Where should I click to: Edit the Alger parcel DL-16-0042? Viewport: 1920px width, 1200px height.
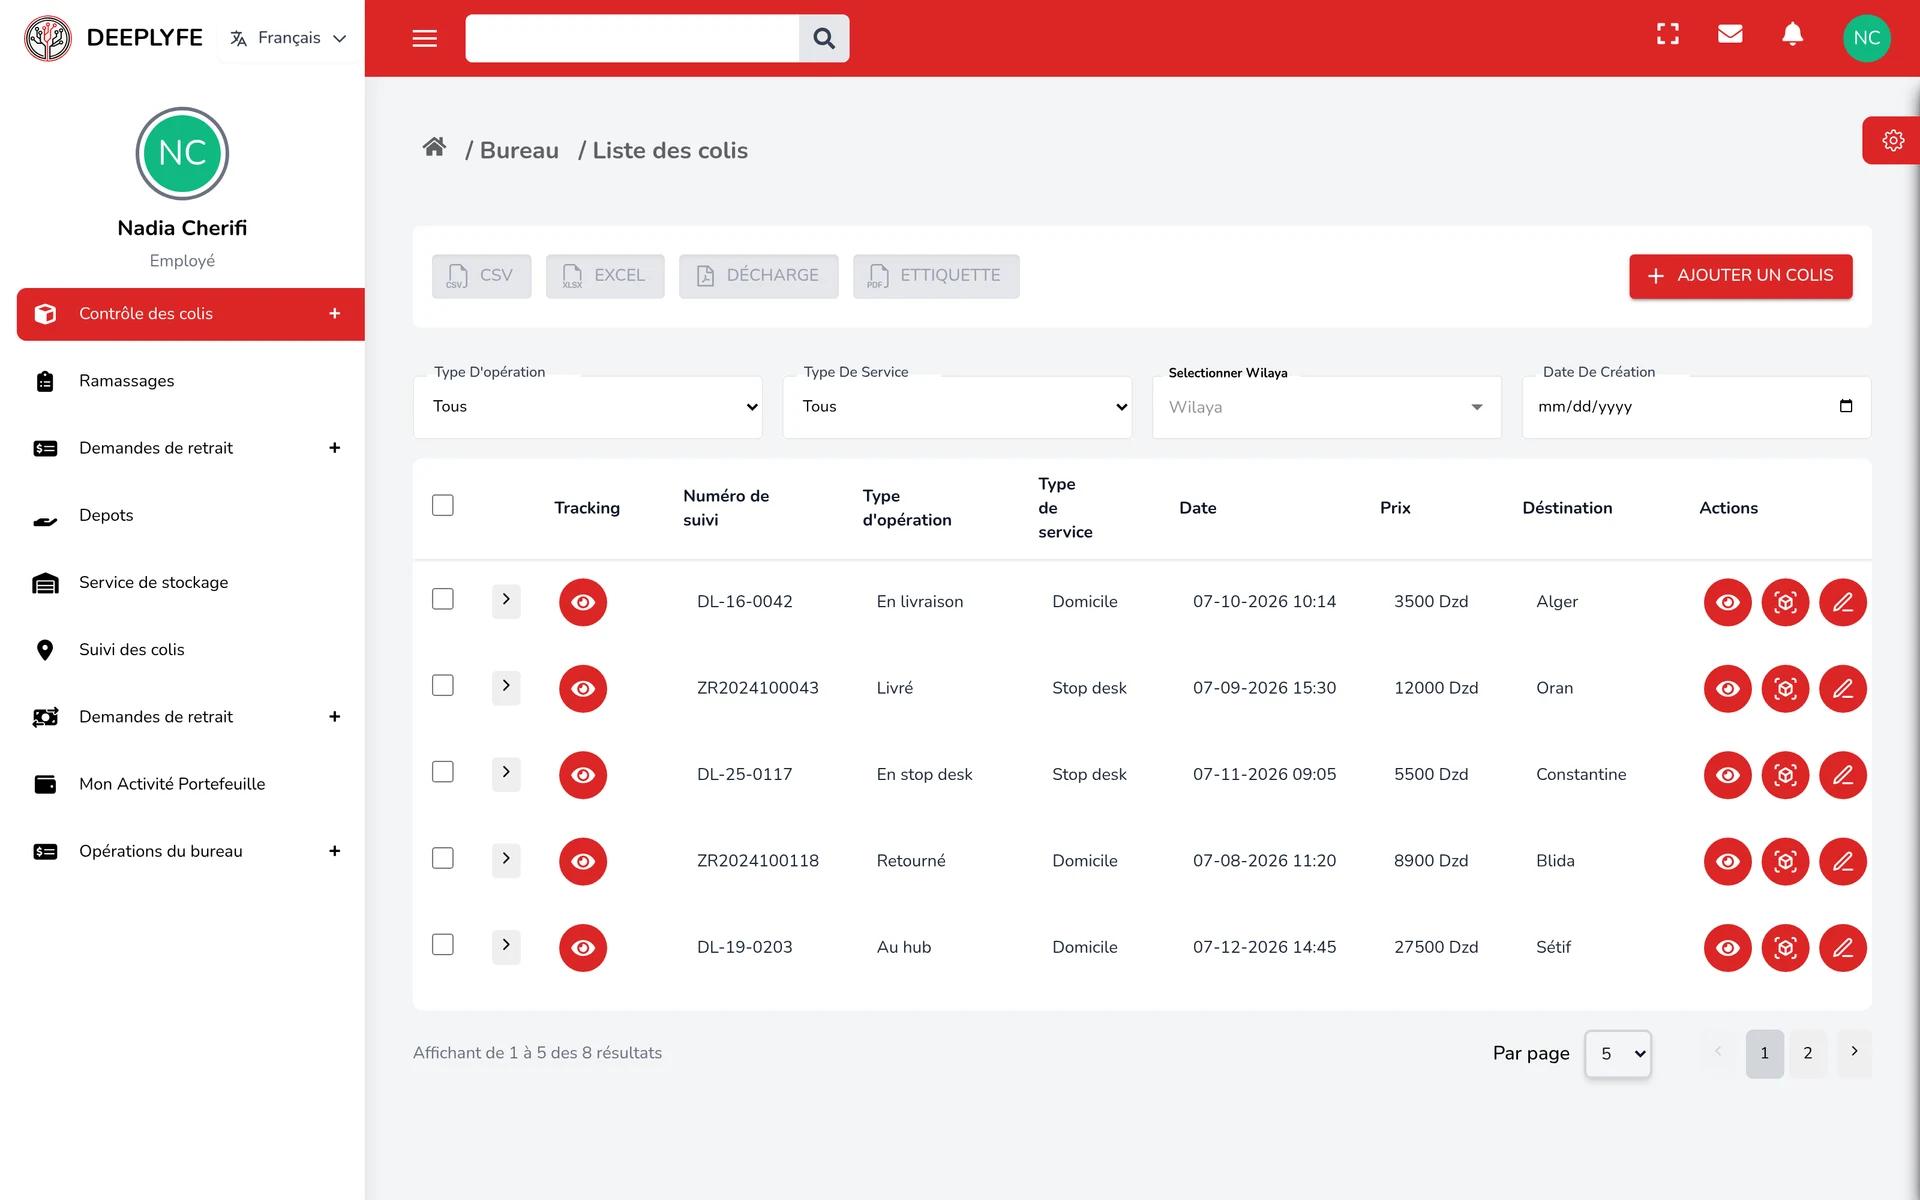(1843, 602)
